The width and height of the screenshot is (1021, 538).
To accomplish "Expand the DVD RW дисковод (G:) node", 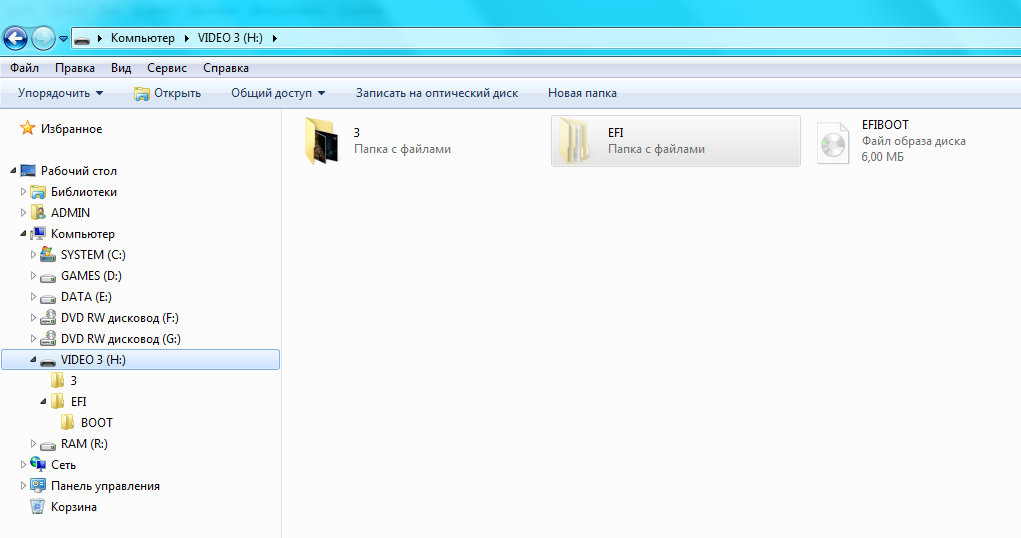I will 33,339.
